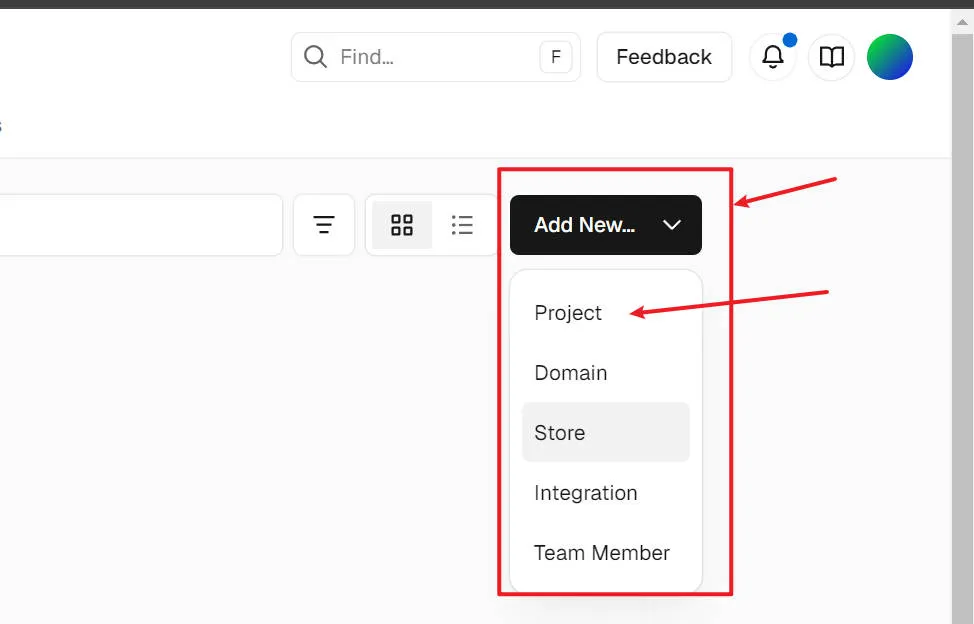
Task: Pick the highlighted Store option
Action: tap(560, 433)
